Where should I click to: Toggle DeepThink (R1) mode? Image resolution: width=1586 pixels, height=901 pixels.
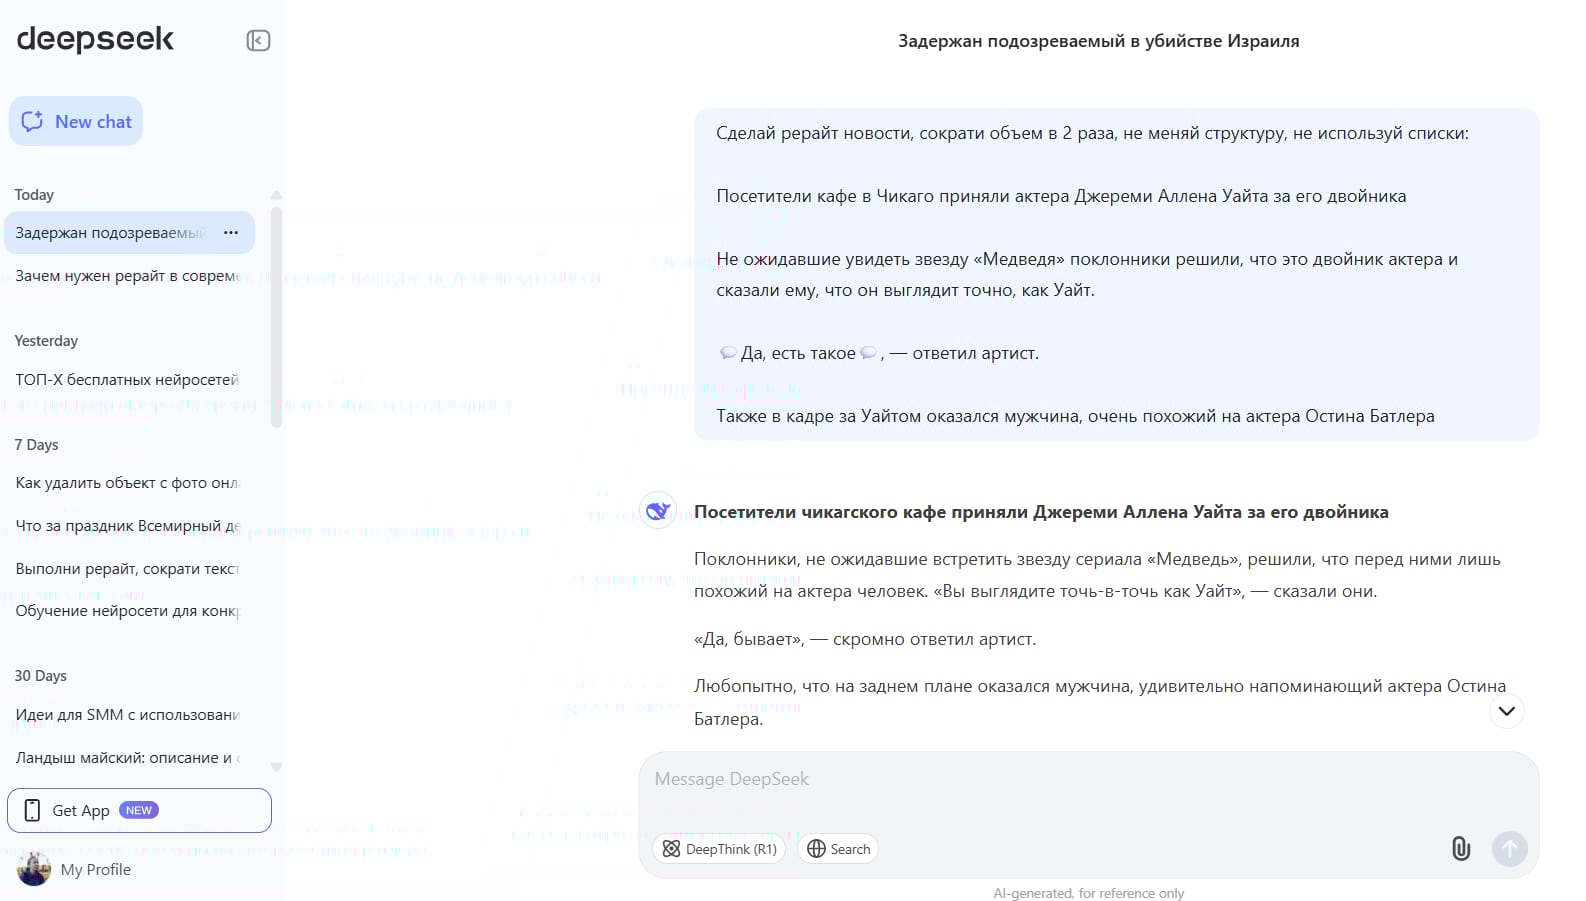tap(719, 849)
